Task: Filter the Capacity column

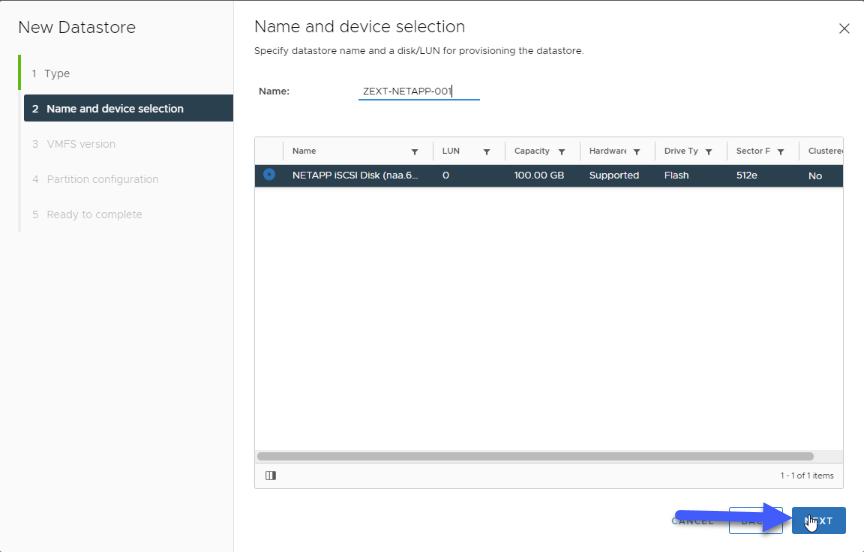Action: coord(561,152)
